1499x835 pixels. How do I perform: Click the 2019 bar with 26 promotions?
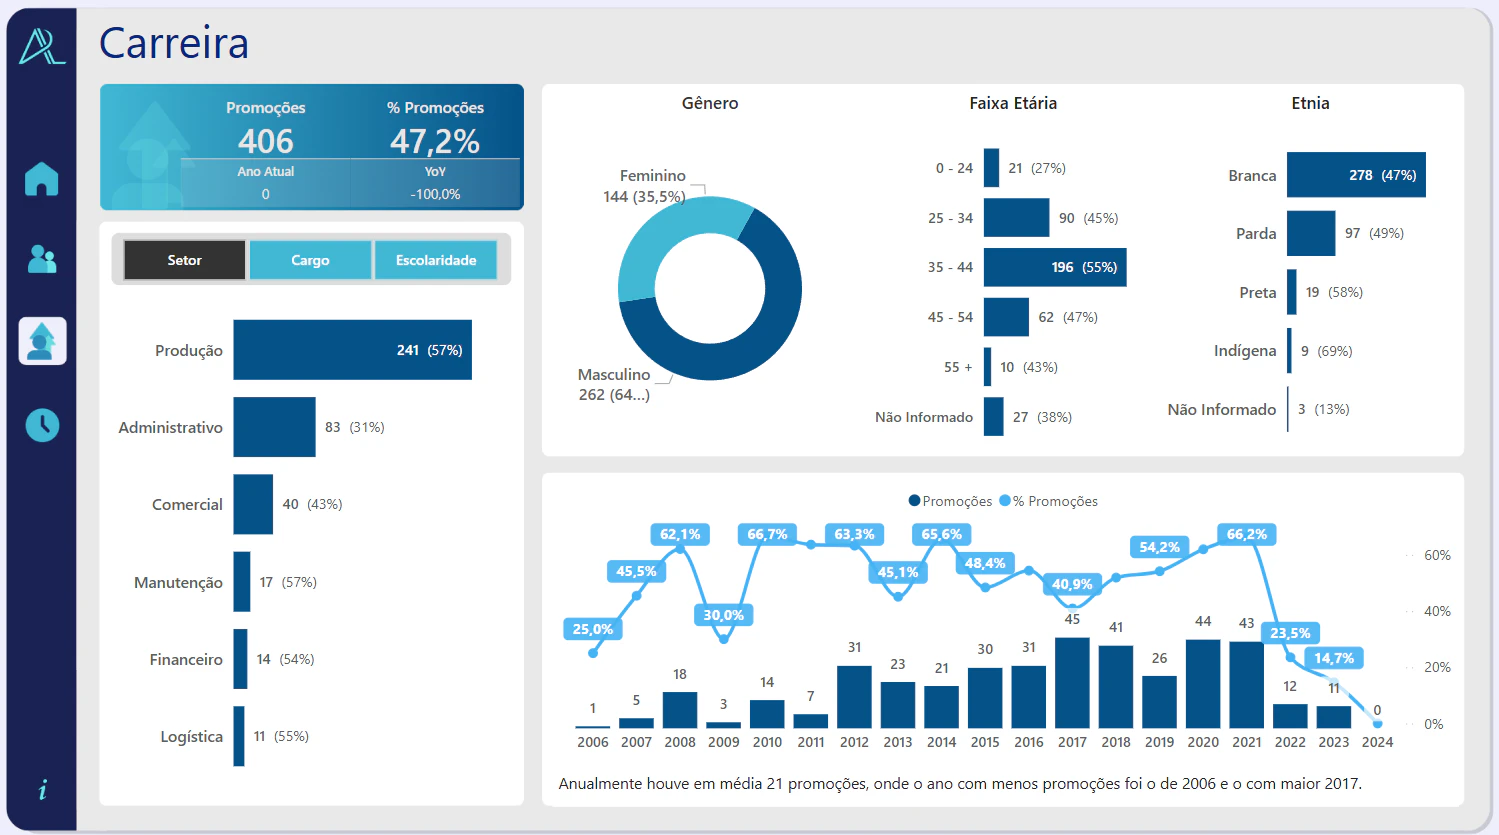pyautogui.click(x=1159, y=701)
